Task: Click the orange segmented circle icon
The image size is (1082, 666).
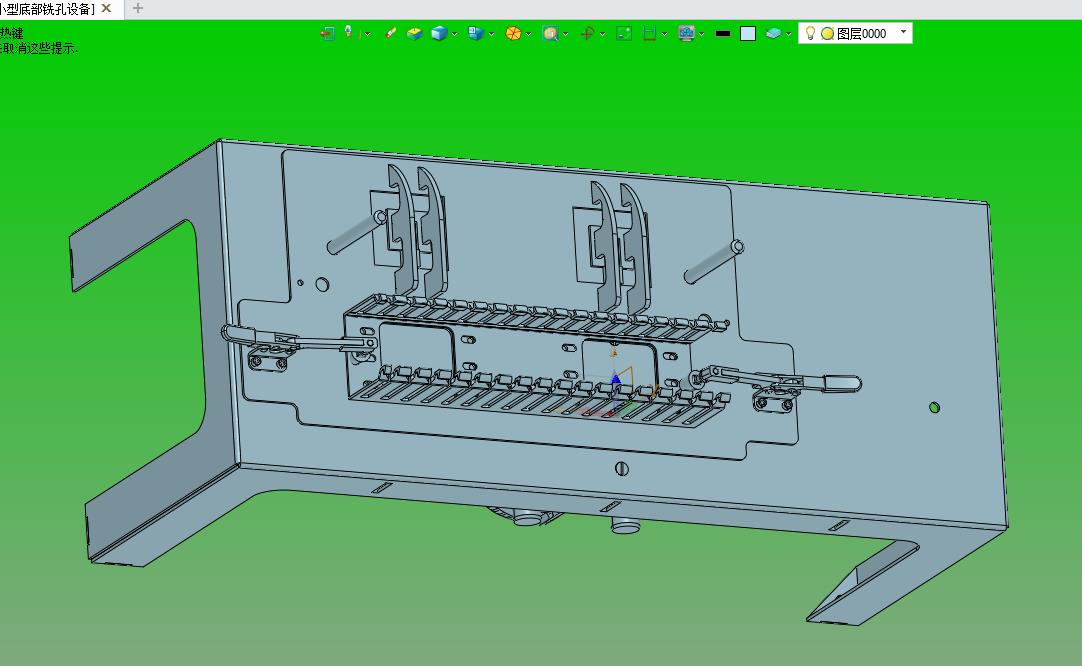Action: coord(513,33)
